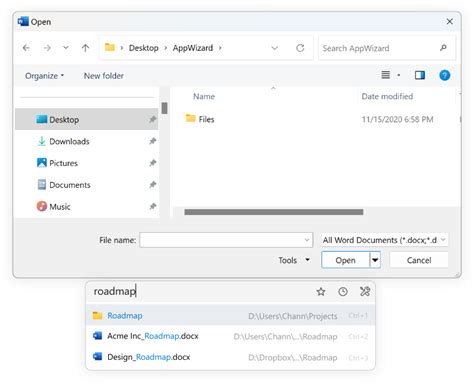Sort by the Name column
This screenshot has height=384, width=474.
pos(204,96)
